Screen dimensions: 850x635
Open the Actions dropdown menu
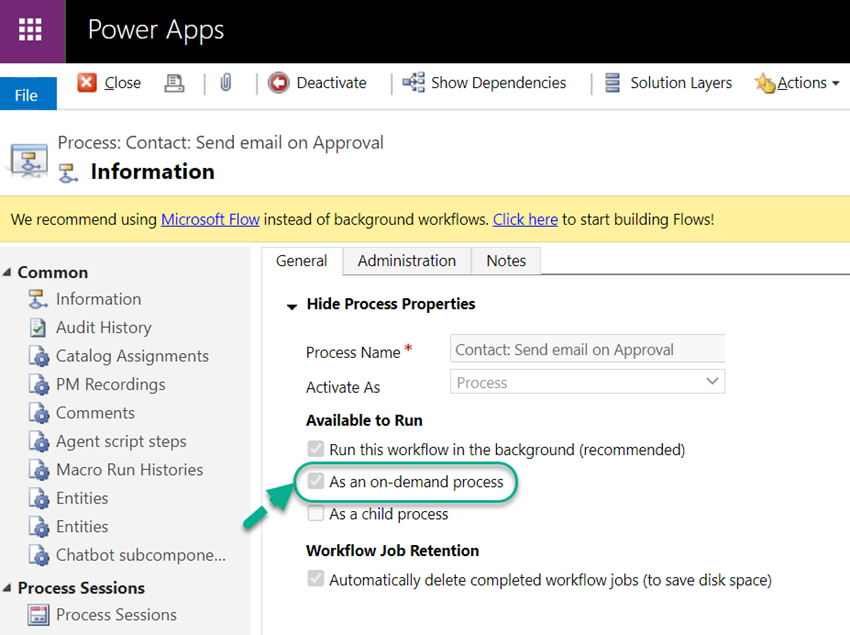(x=796, y=83)
